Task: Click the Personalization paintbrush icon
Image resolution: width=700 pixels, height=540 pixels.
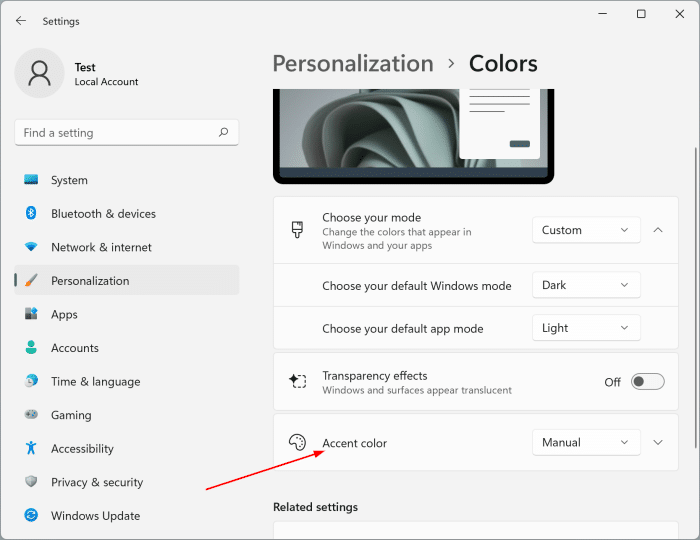Action: 31,280
